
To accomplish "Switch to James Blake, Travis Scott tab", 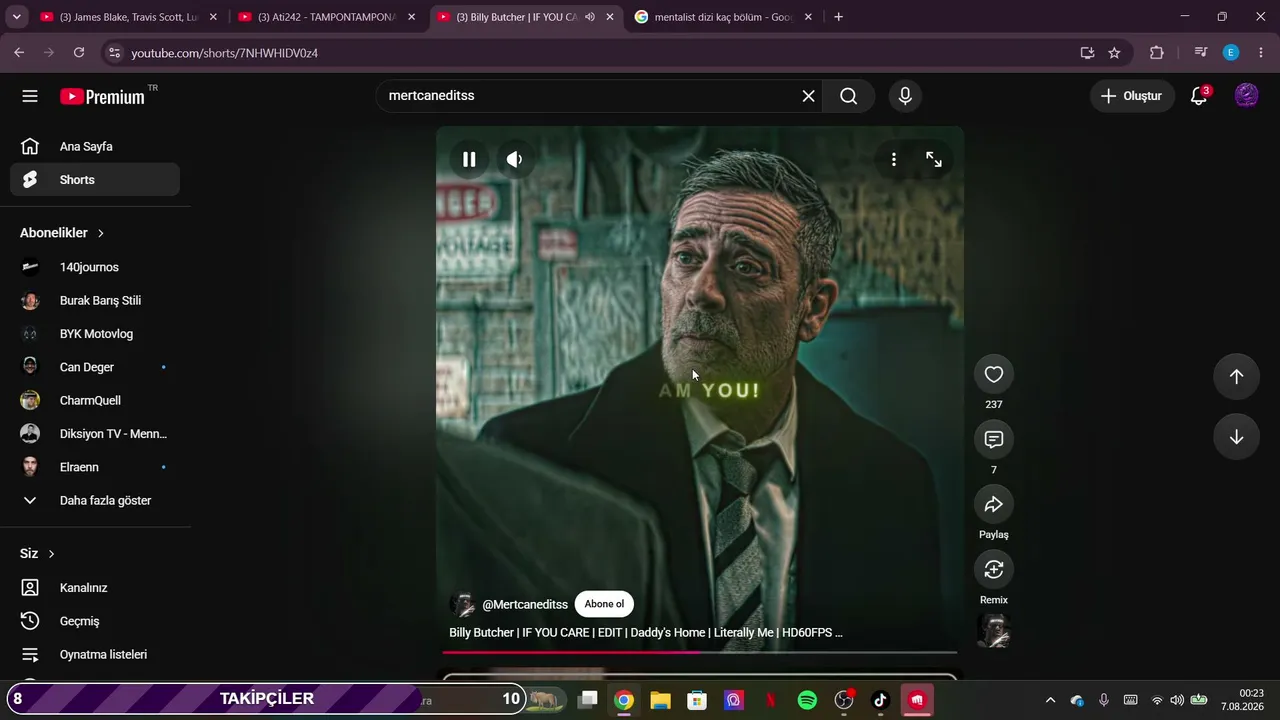I will [x=128, y=17].
